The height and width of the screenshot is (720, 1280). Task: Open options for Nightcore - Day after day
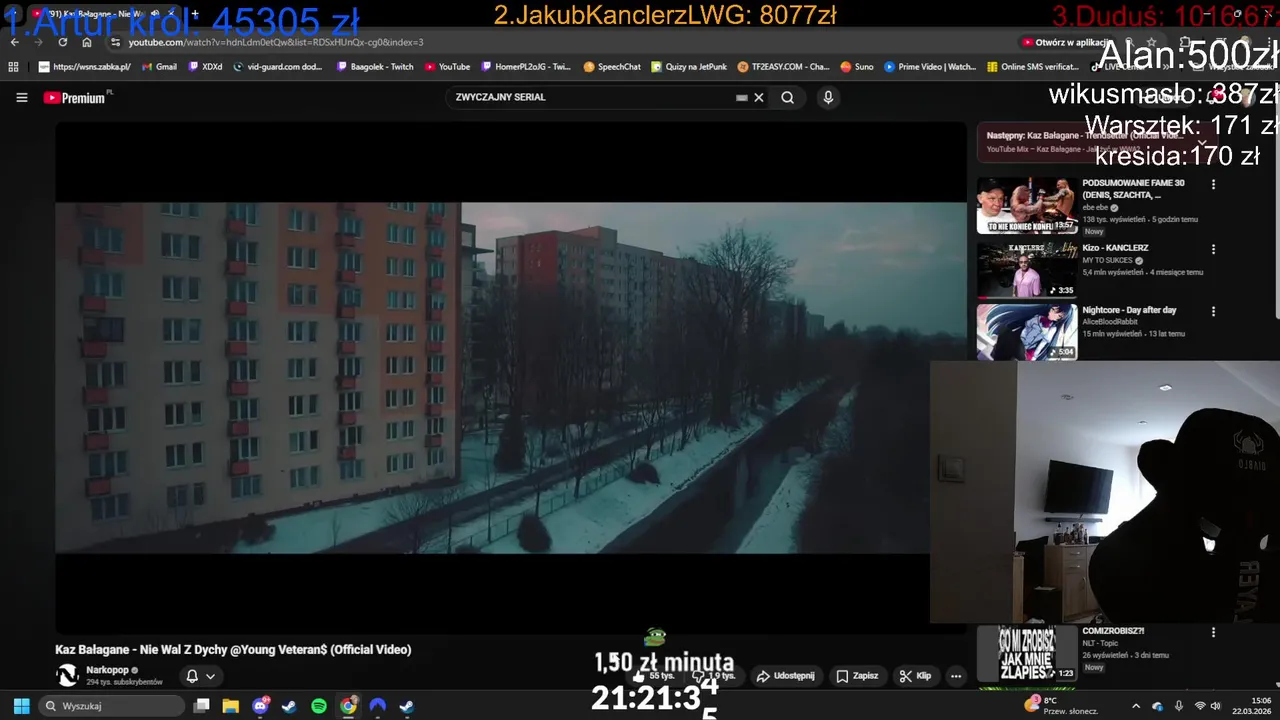coord(1213,311)
